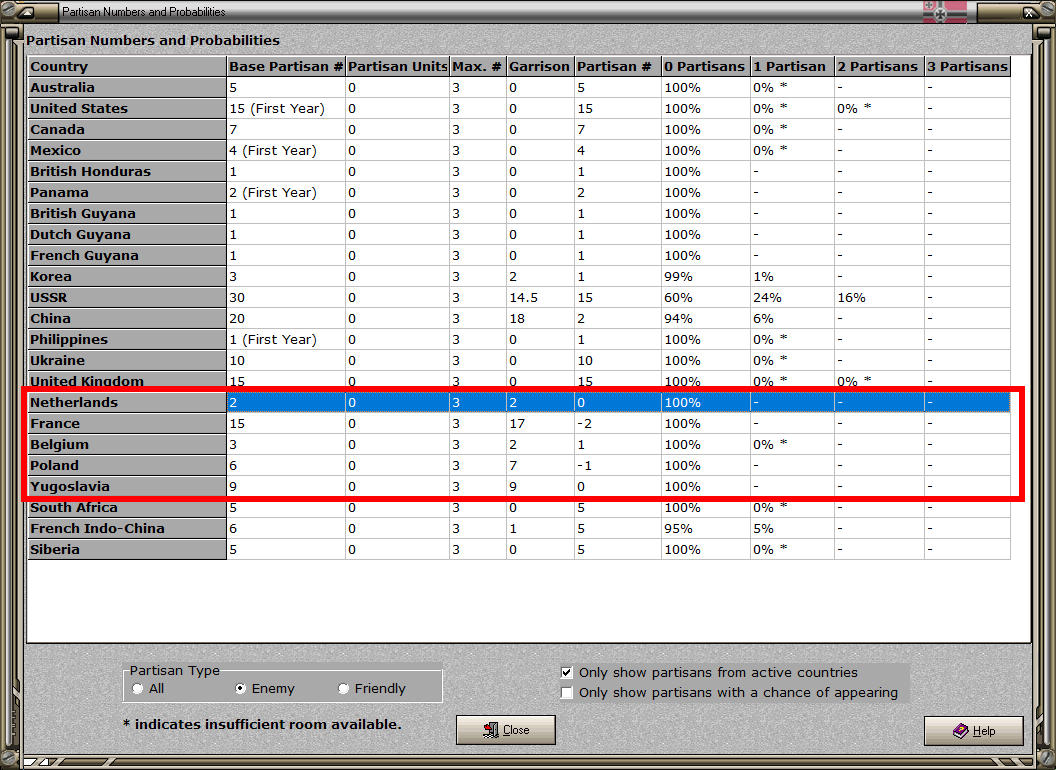Viewport: 1056px width, 770px height.
Task: Open the Help button
Action: (974, 731)
